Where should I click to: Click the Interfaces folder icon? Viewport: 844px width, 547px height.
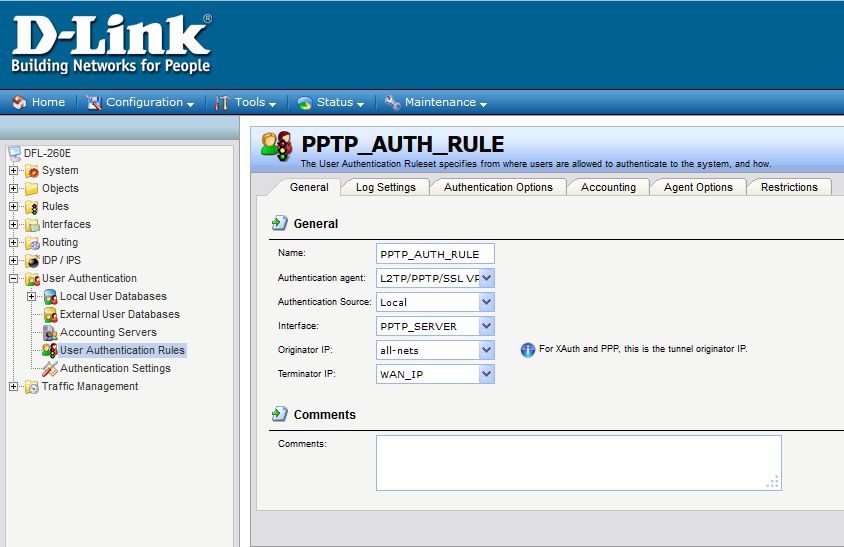pyautogui.click(x=32, y=225)
